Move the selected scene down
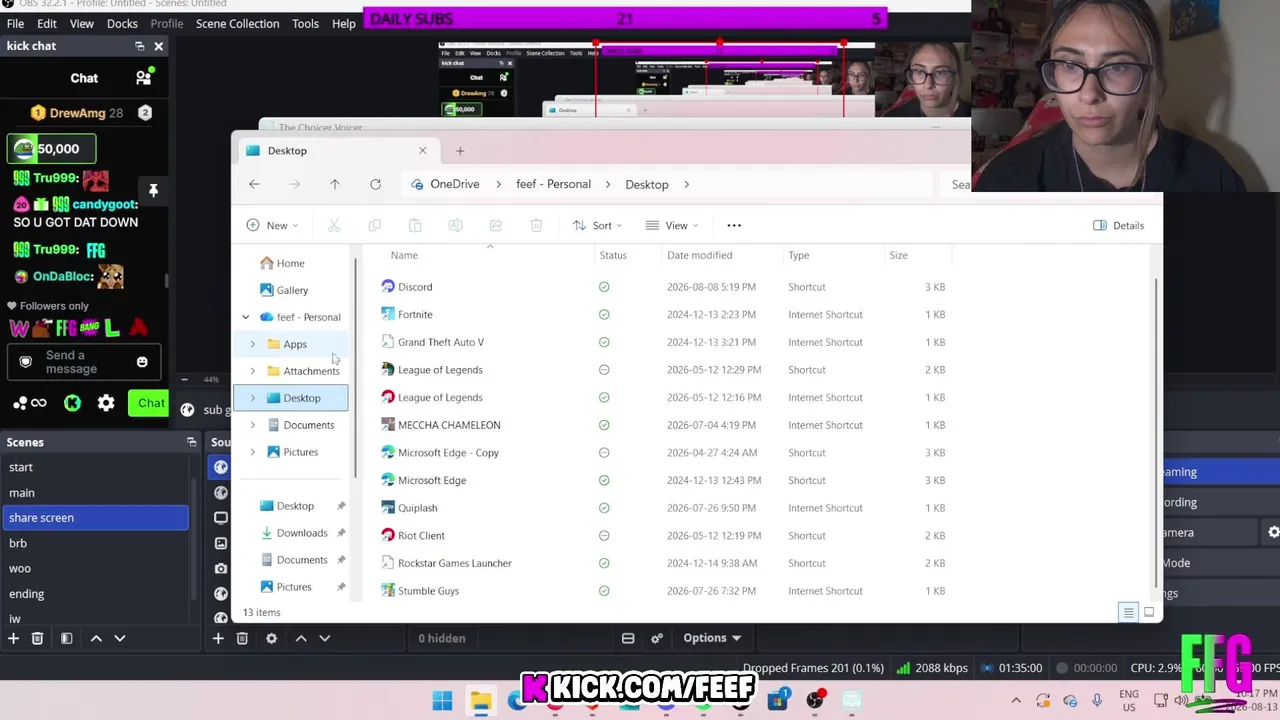The width and height of the screenshot is (1280, 720). (120, 638)
